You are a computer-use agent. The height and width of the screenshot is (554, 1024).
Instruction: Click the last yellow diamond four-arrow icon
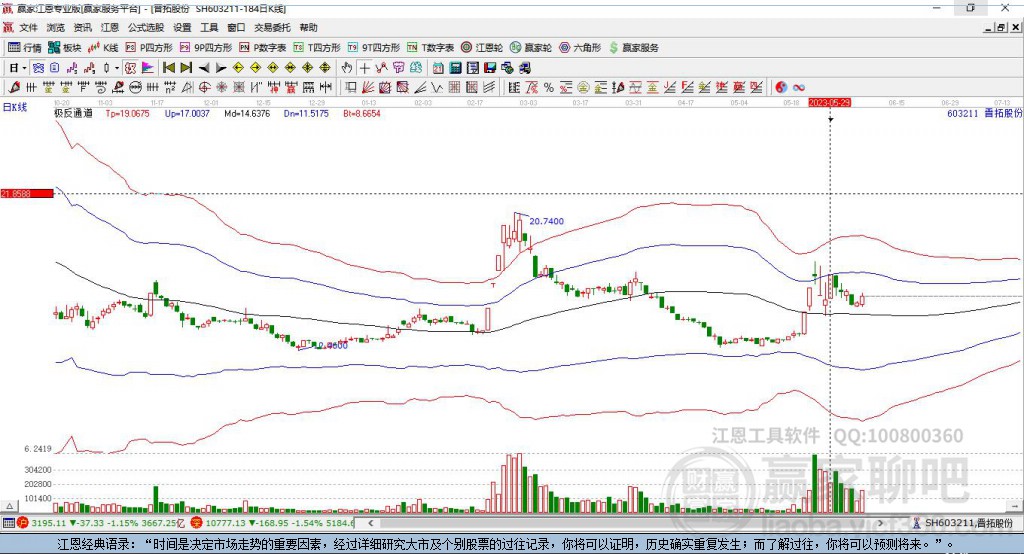point(325,68)
